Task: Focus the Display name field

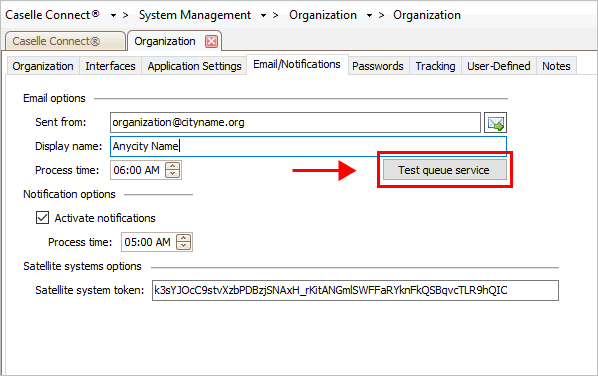Action: pyautogui.click(x=308, y=146)
